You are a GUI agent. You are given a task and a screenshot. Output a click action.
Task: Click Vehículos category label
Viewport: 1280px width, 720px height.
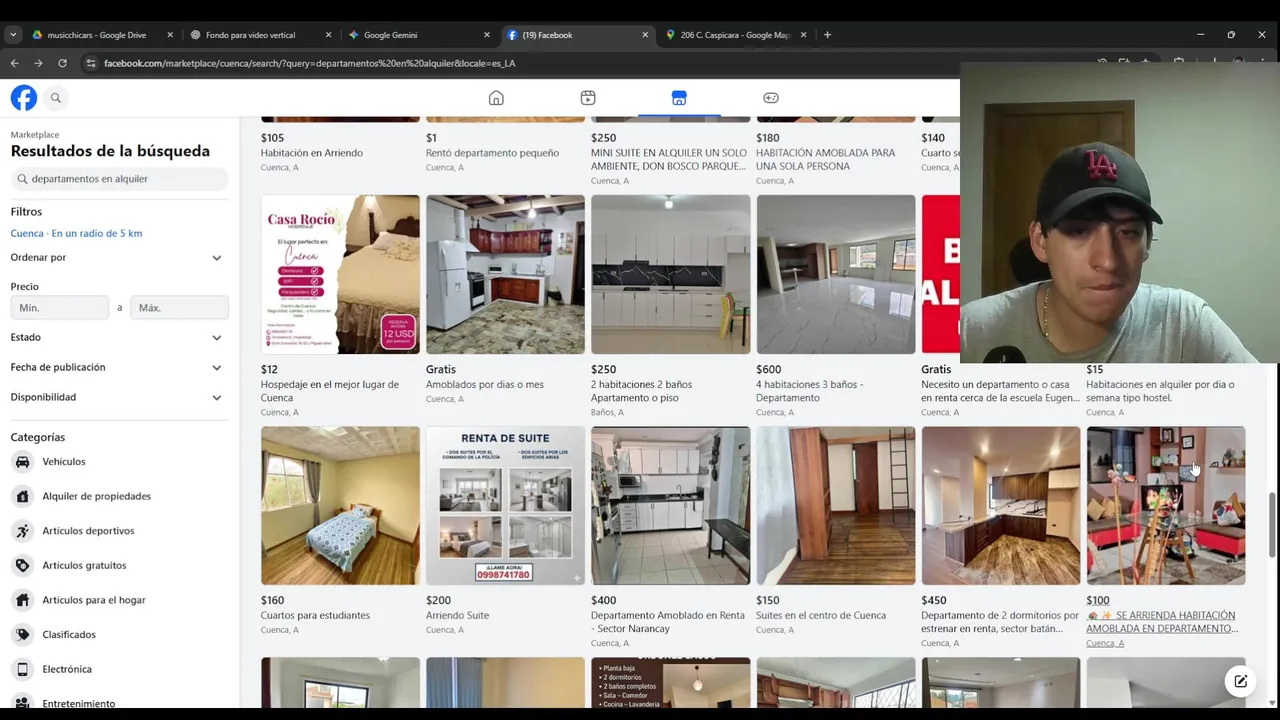[x=64, y=462]
